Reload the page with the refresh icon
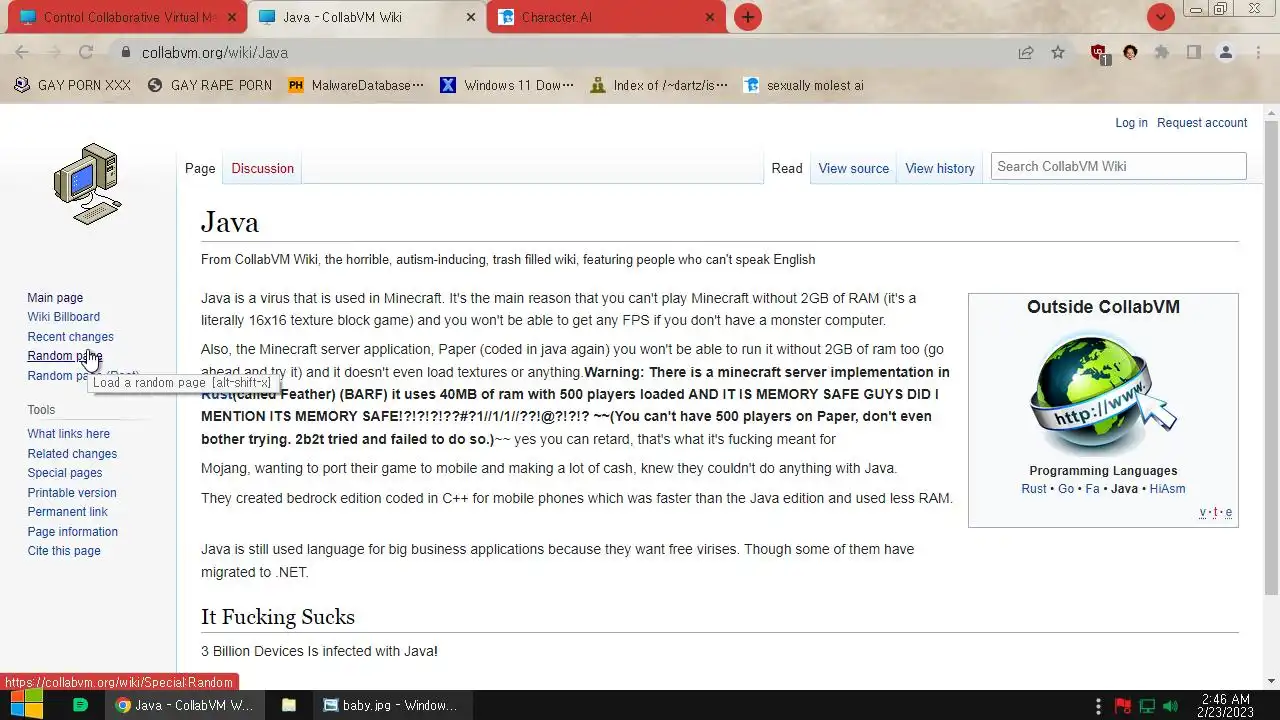Screen dimensions: 1280x720 tap(86, 52)
